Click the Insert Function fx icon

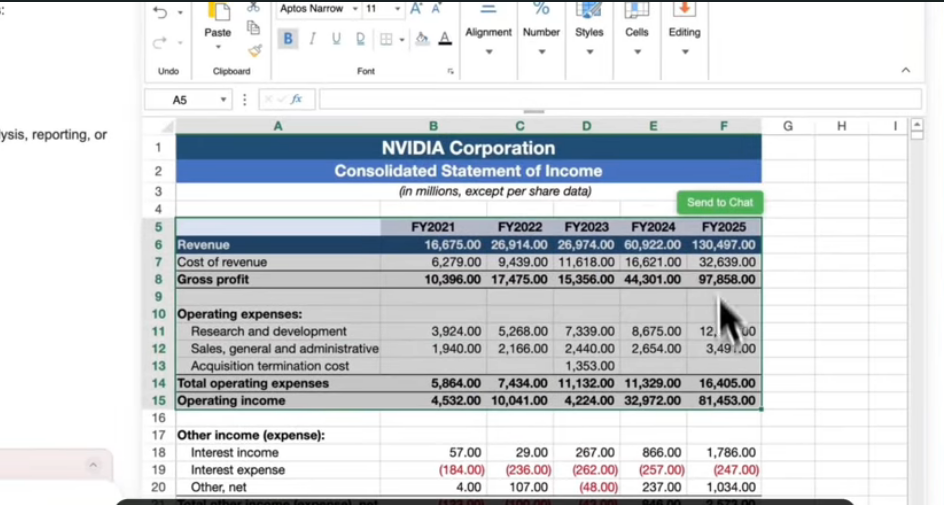(296, 100)
